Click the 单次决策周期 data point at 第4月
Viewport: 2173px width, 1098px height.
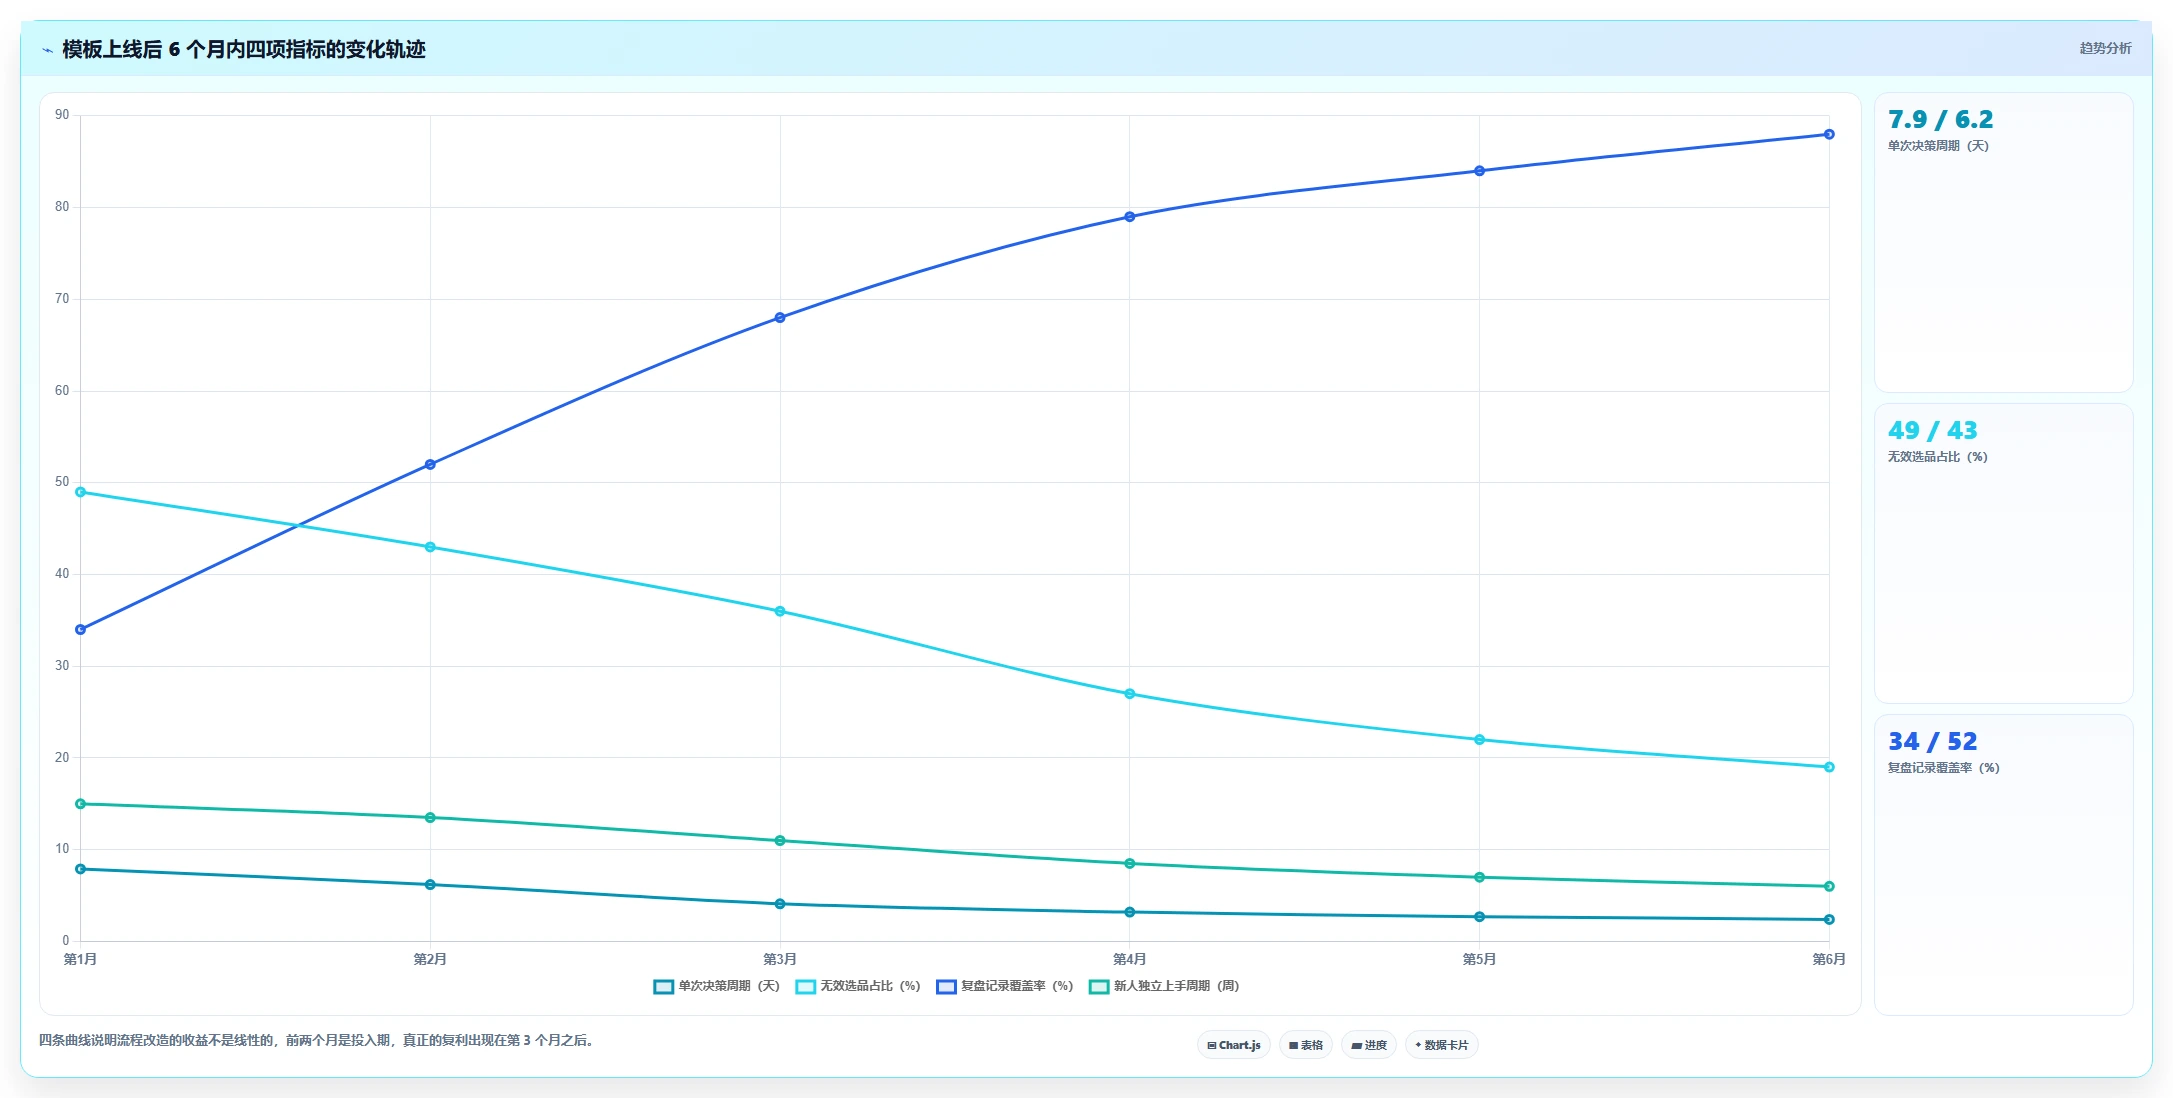click(x=1130, y=912)
